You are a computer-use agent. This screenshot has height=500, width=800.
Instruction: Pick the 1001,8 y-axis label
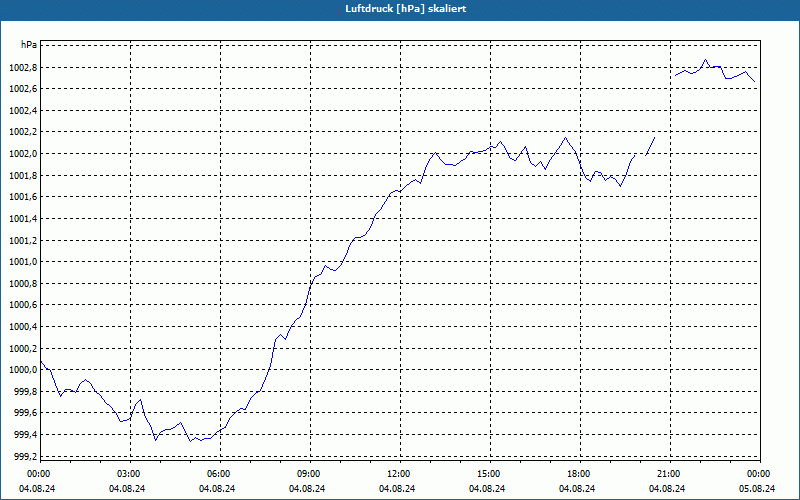(x=23, y=176)
